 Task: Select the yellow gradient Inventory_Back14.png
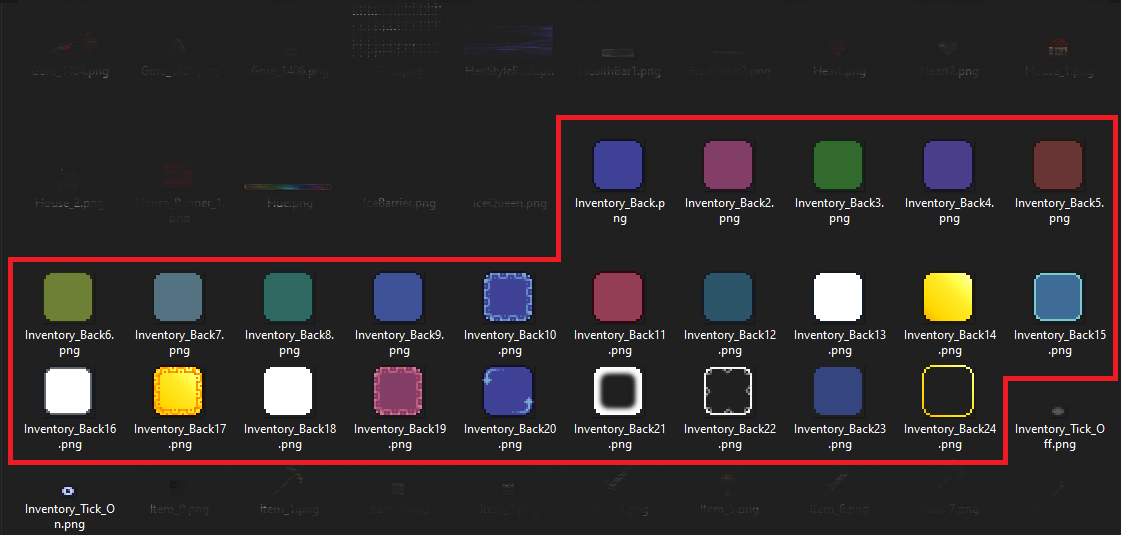[948, 297]
